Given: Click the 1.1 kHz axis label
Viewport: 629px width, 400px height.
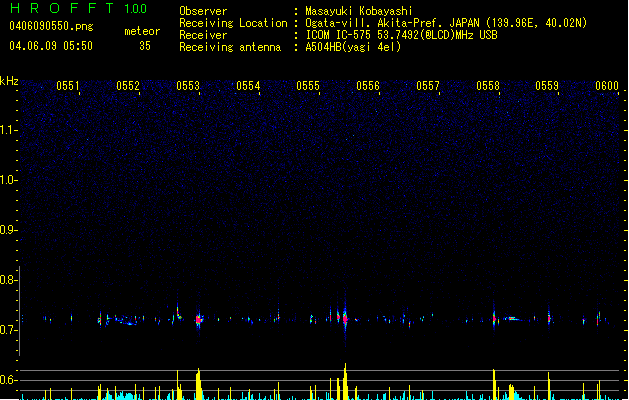Looking at the screenshot, I should coord(8,130).
